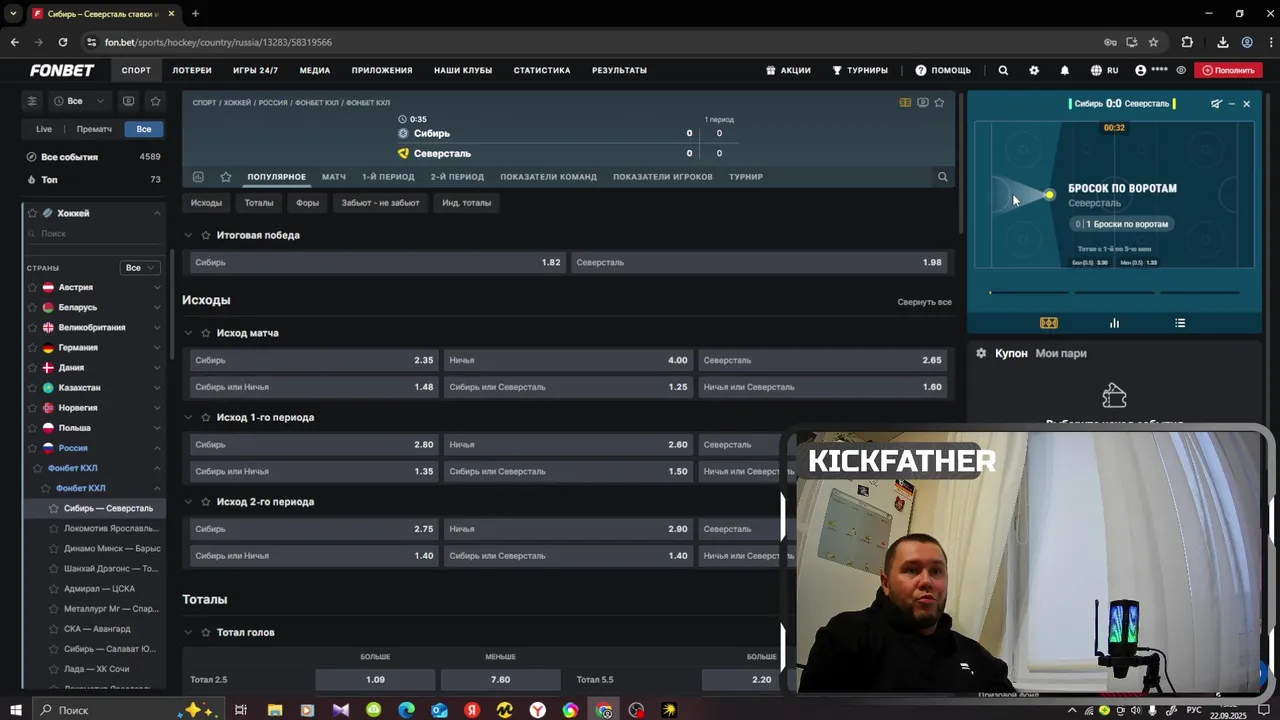
Task: Click match tracker period progress bar
Action: click(x=1115, y=293)
